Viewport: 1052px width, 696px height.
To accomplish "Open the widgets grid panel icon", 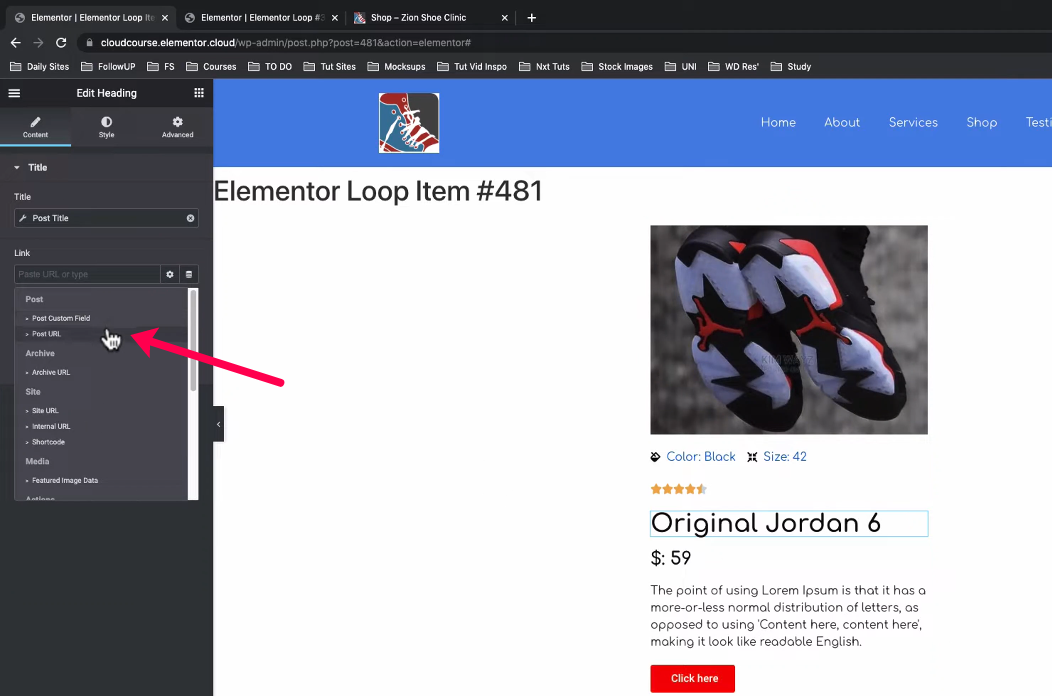I will [199, 93].
